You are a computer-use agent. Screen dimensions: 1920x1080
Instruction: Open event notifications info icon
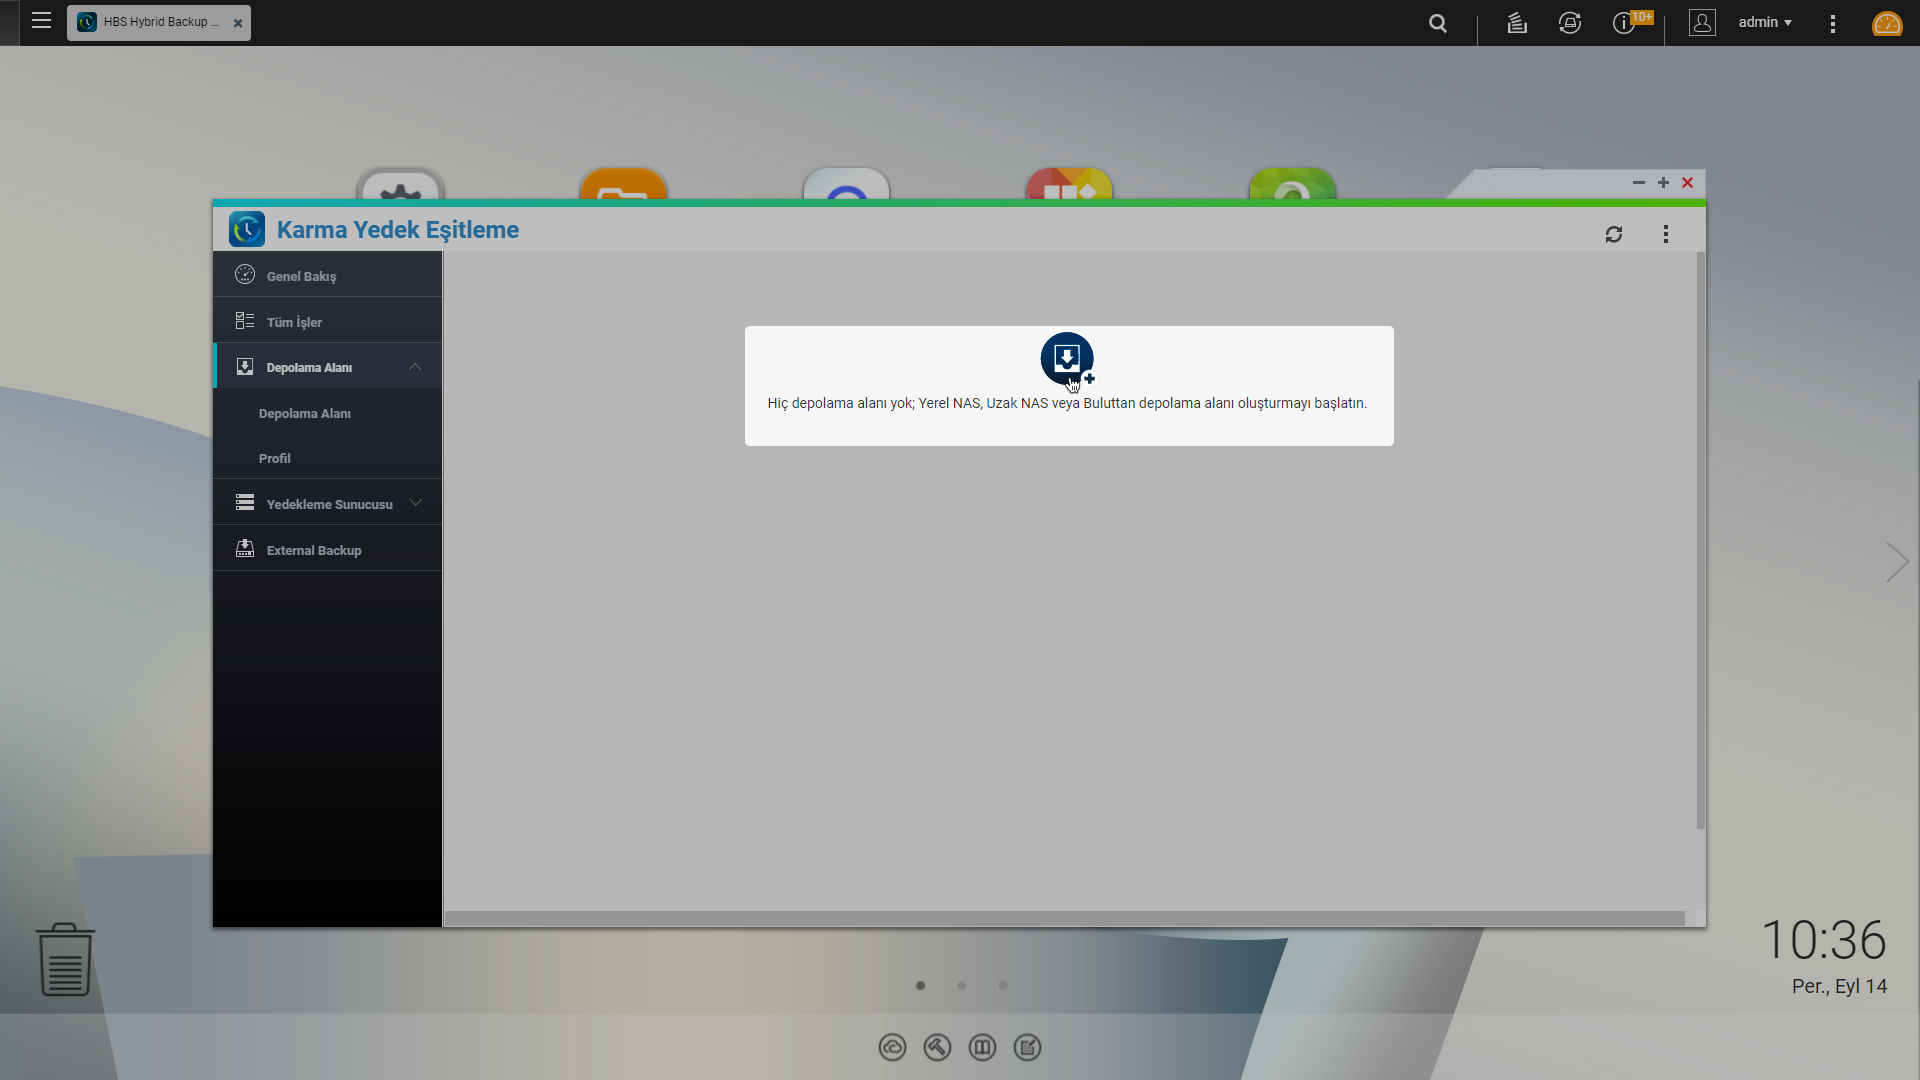click(x=1623, y=23)
